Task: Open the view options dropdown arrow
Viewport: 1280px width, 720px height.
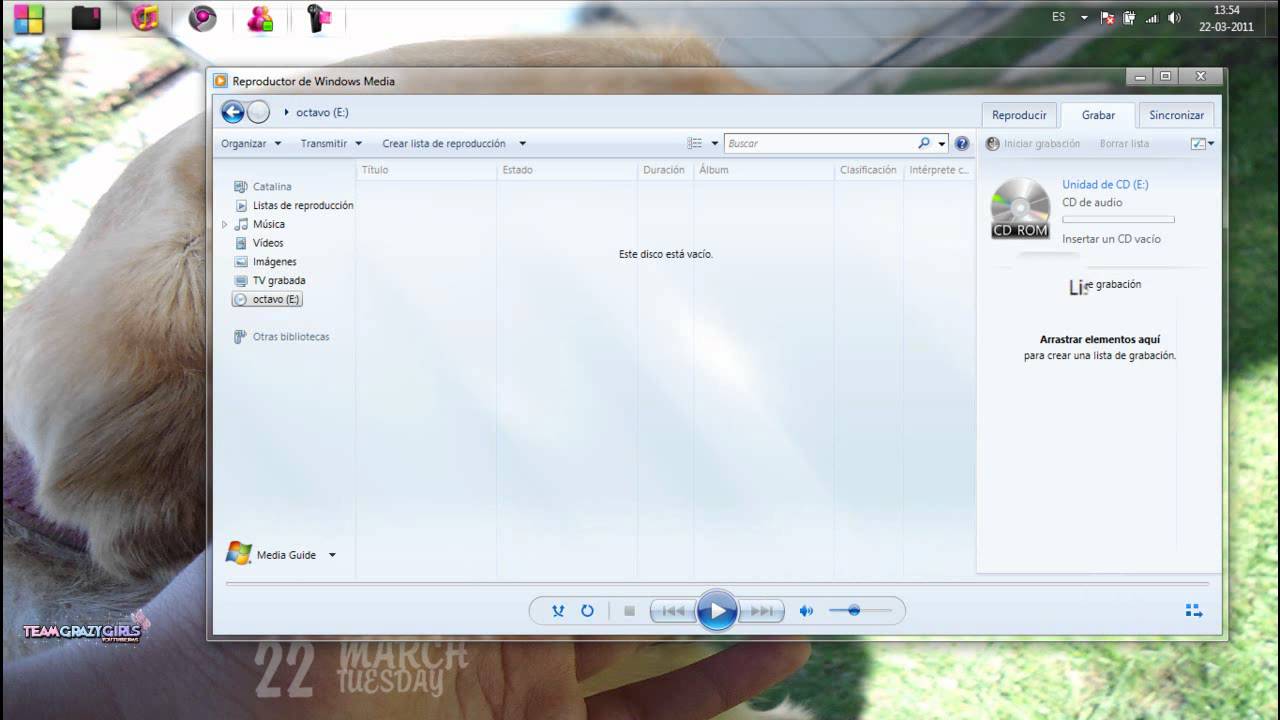Action: 715,143
